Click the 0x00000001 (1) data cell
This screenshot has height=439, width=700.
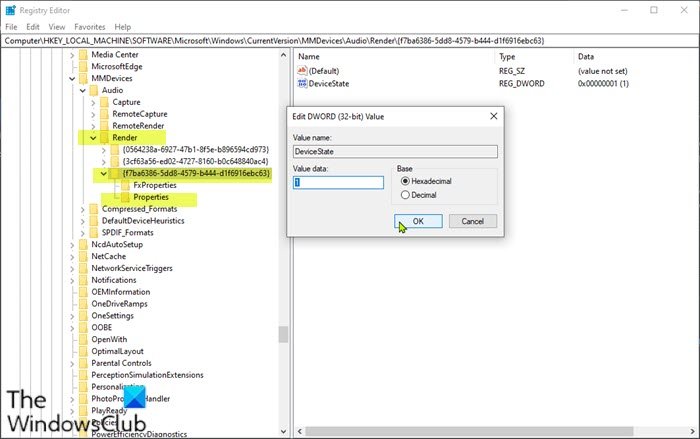point(603,84)
